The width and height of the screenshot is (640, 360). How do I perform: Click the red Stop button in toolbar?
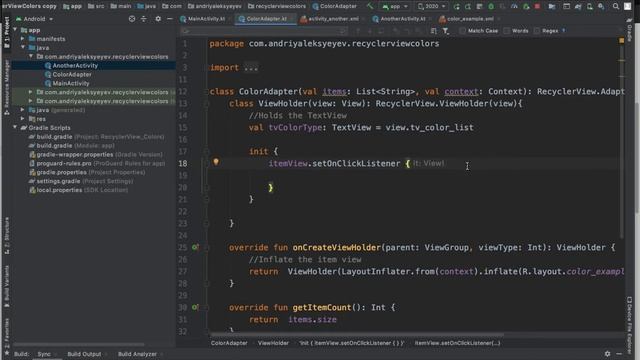538,7
